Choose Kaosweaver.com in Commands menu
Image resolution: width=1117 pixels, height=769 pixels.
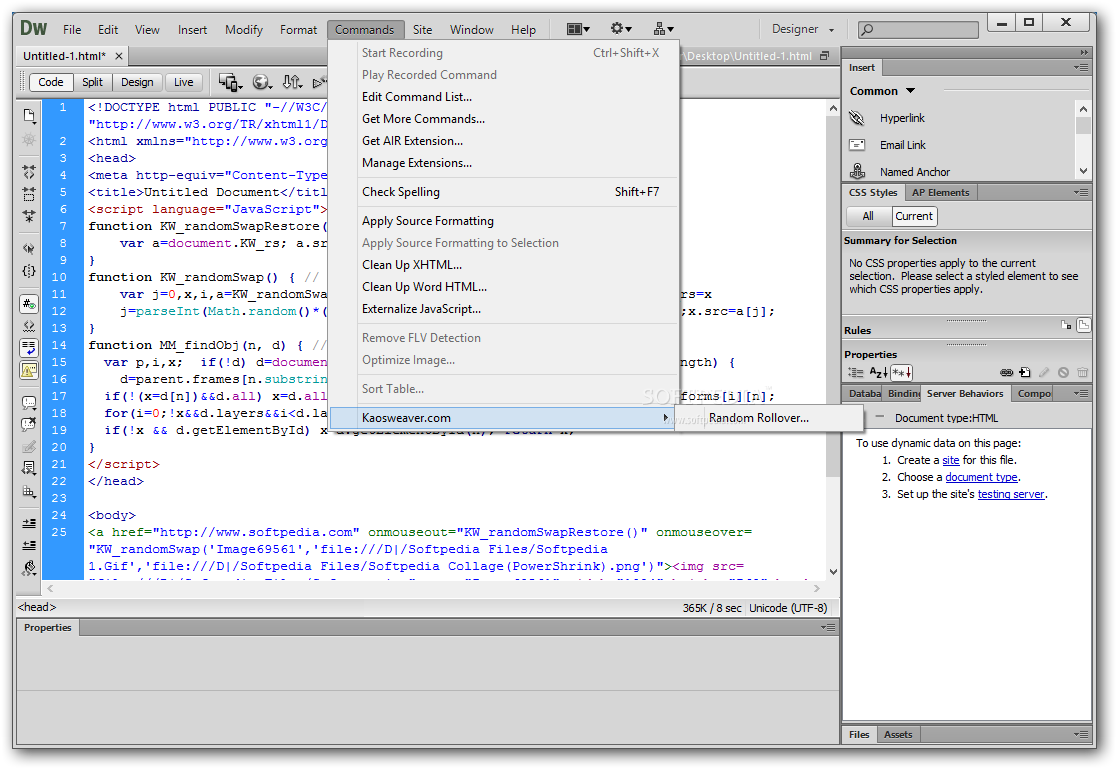pyautogui.click(x=503, y=418)
